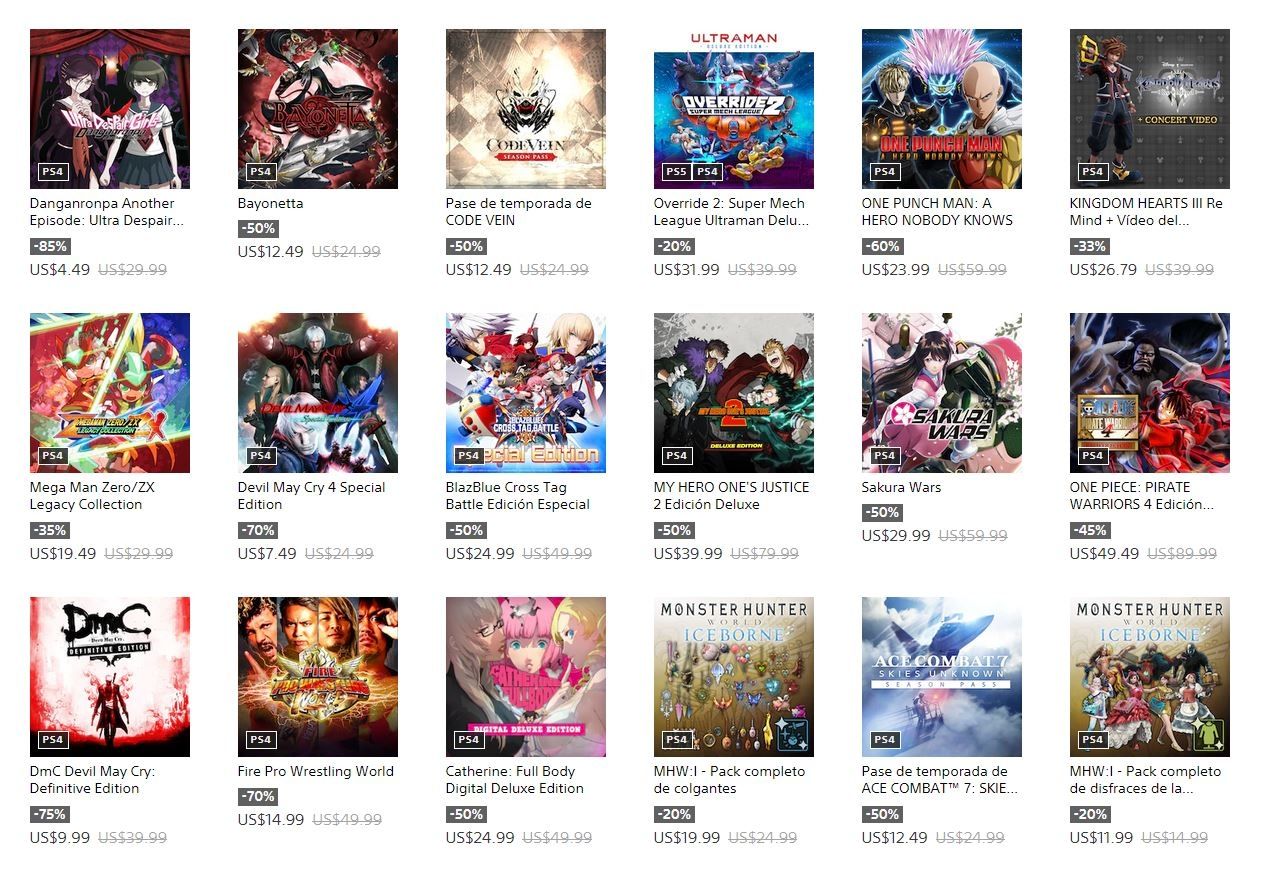The height and width of the screenshot is (872, 1263).
Task: Open Devil May Cry 4 Special Edition title
Action: coord(311,496)
